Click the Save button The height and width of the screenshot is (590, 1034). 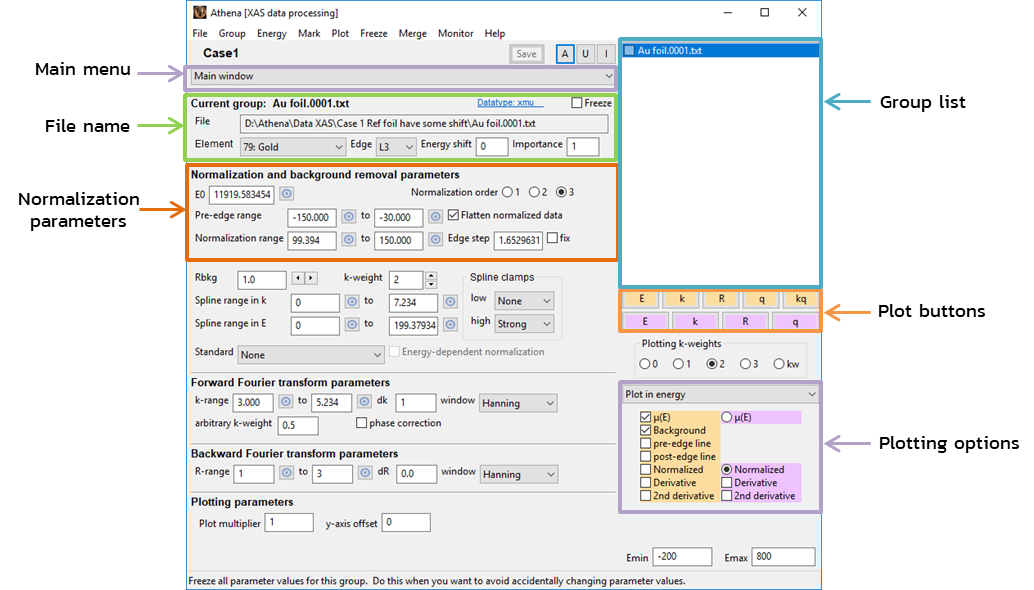(526, 54)
